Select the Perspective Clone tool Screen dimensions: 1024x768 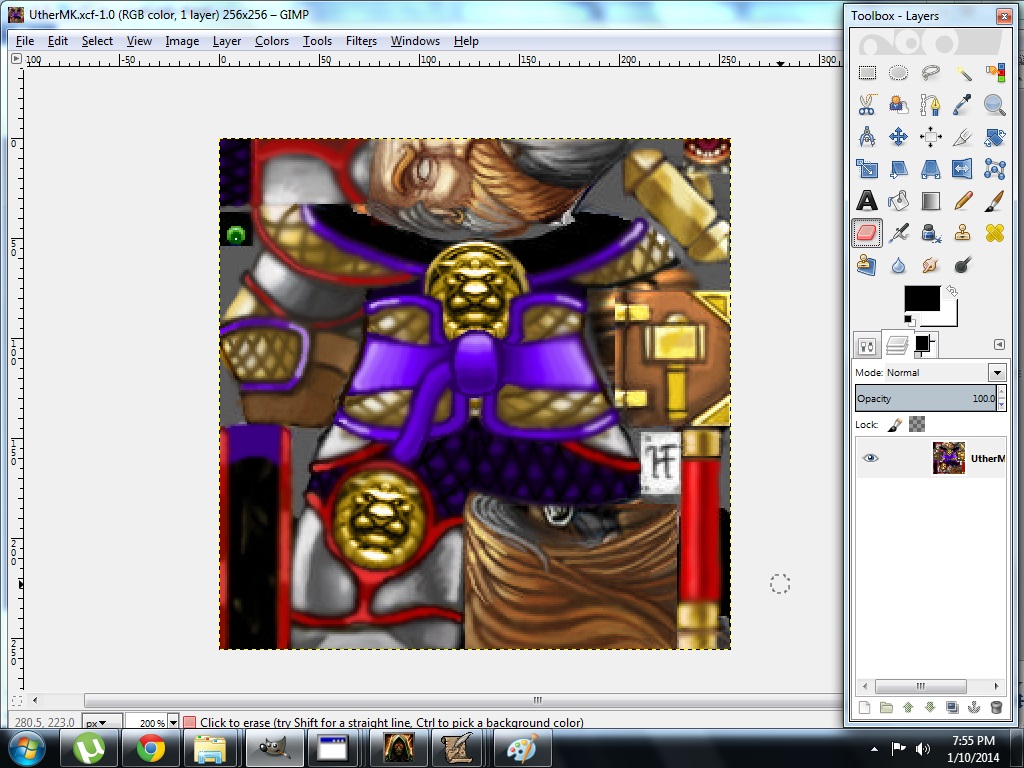click(867, 264)
